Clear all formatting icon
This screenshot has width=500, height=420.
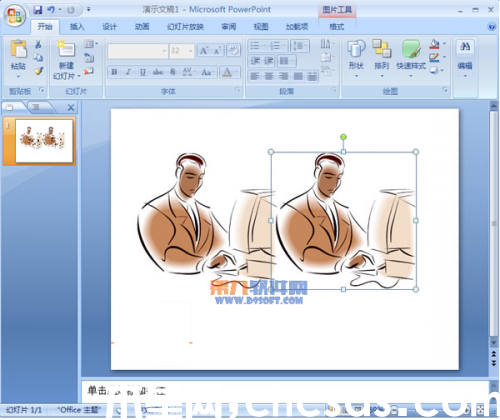coord(233,51)
